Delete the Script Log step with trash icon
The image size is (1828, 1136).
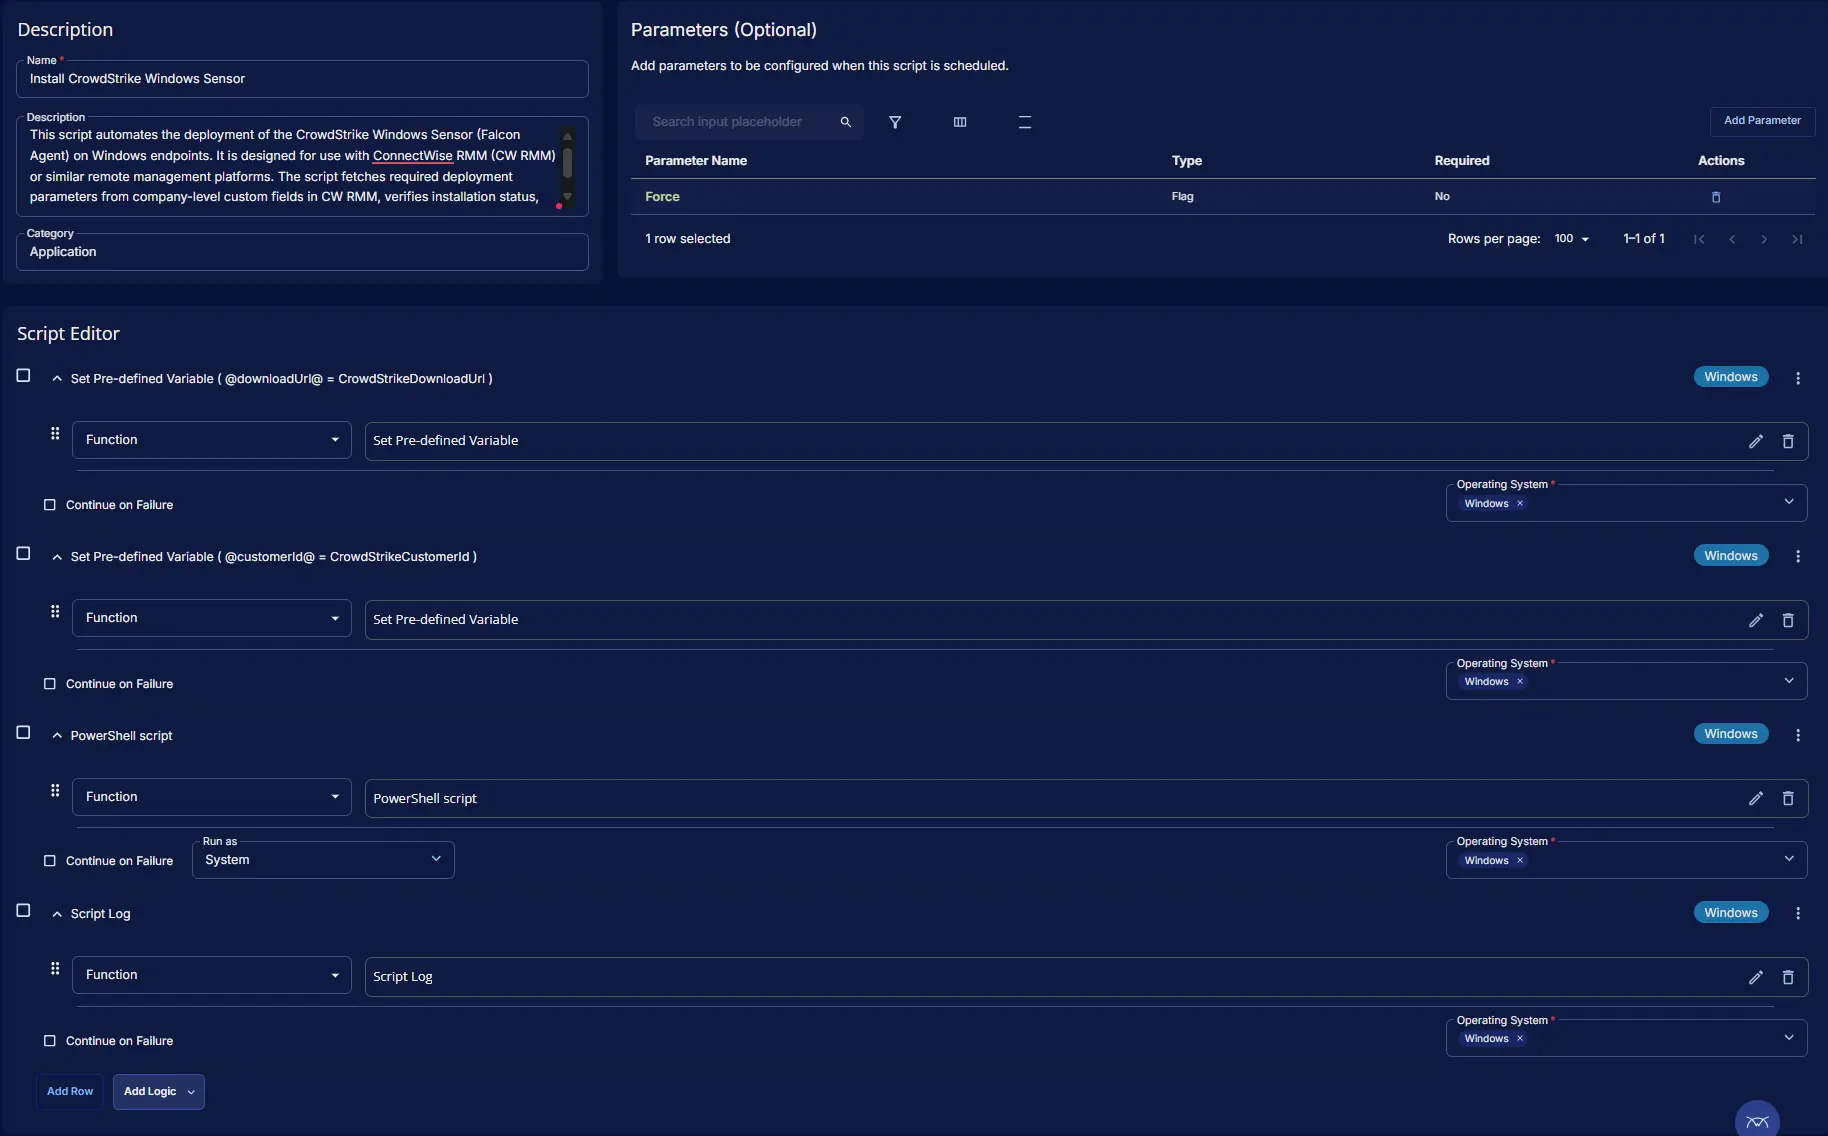coord(1788,977)
